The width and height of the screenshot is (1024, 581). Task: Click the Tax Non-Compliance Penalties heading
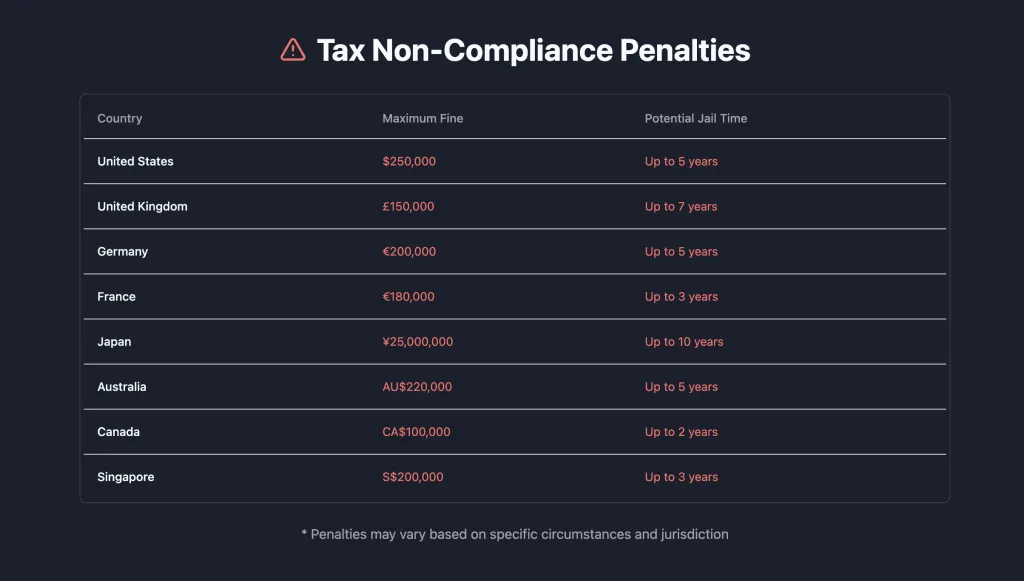(x=534, y=50)
